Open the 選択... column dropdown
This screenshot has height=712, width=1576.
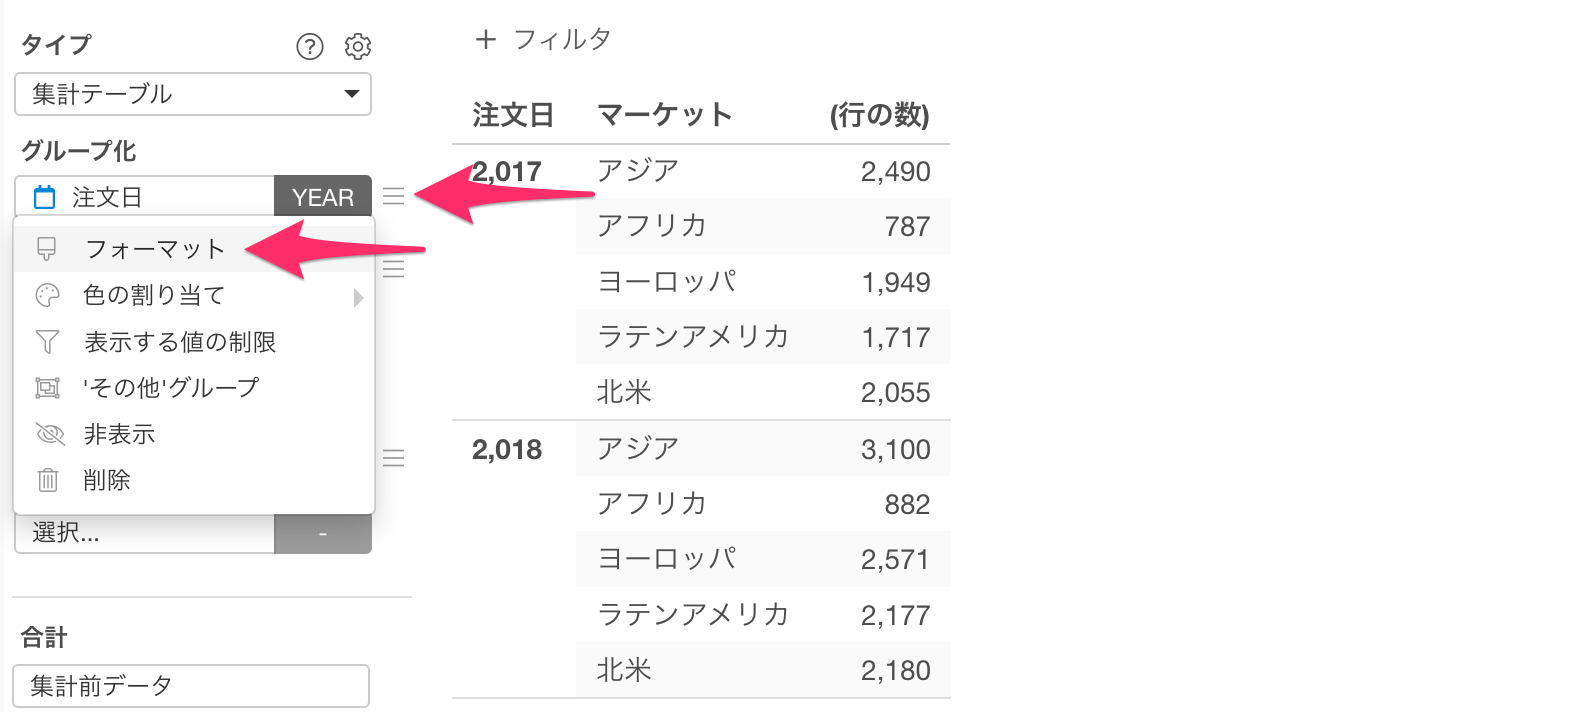tap(145, 533)
